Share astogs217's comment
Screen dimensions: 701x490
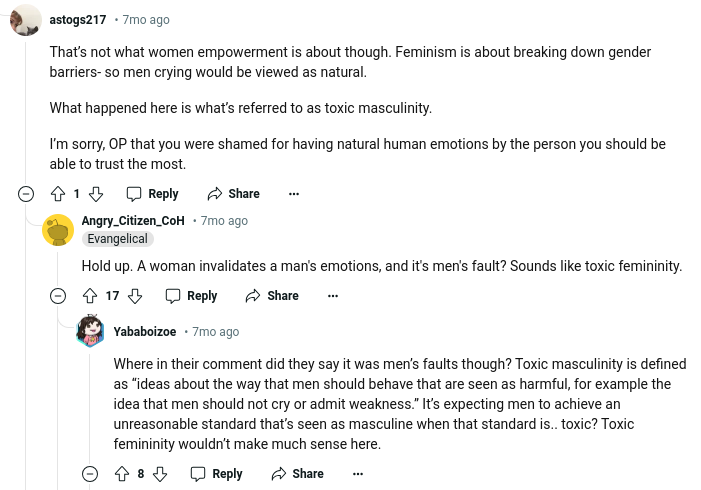coord(233,194)
